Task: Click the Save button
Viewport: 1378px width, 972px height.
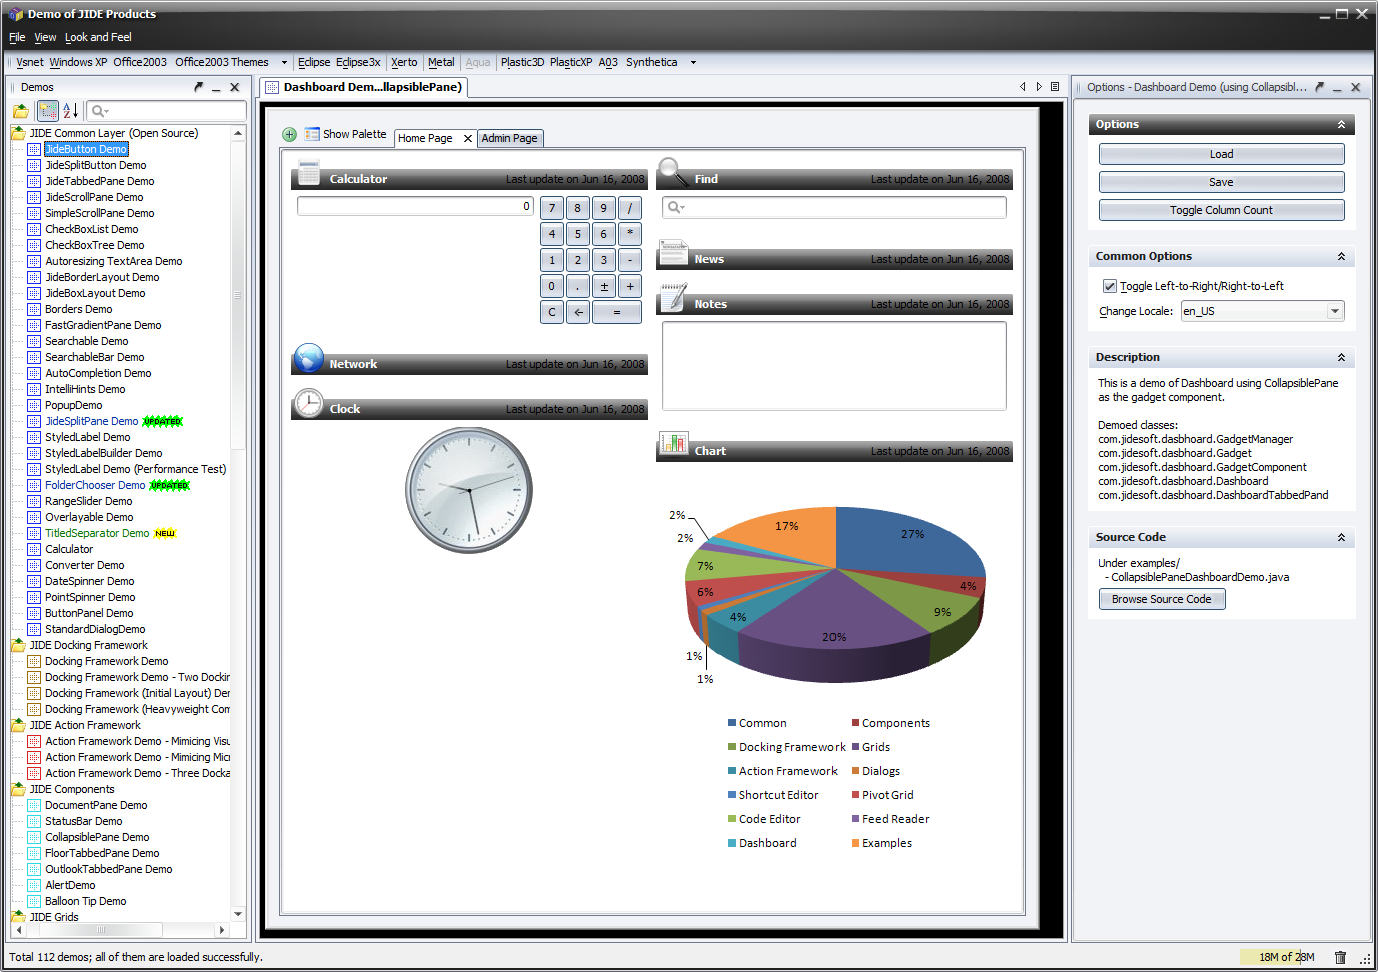Action: tap(1221, 182)
